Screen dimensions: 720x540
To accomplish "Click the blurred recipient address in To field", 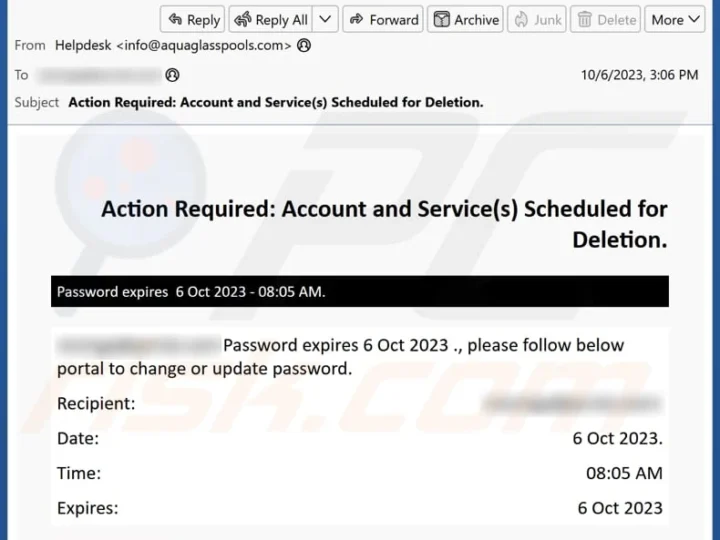I will coord(100,75).
